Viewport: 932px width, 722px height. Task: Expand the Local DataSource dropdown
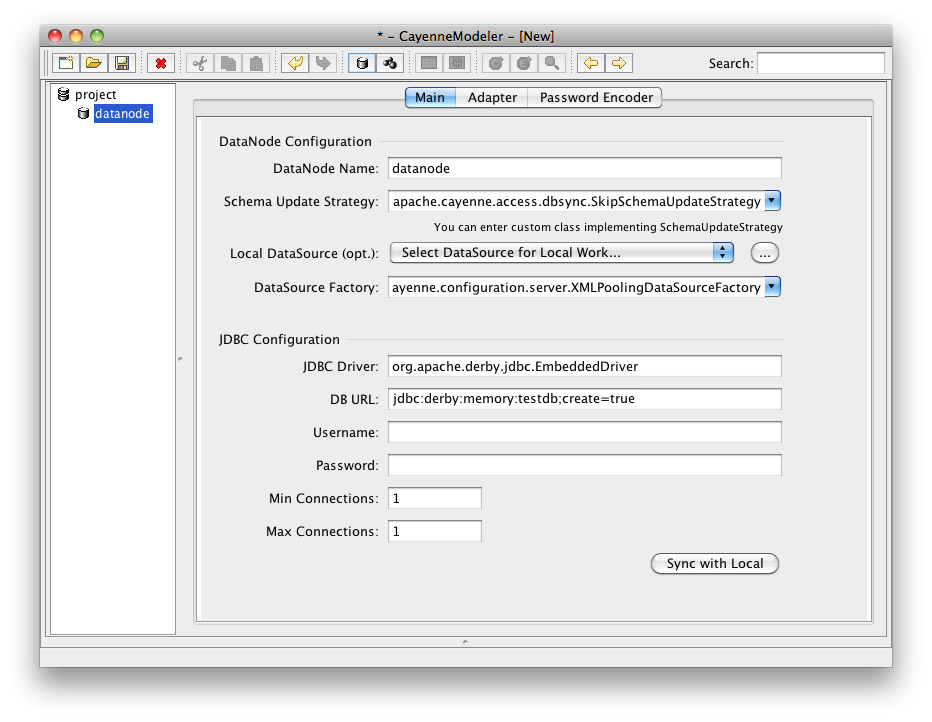click(723, 253)
